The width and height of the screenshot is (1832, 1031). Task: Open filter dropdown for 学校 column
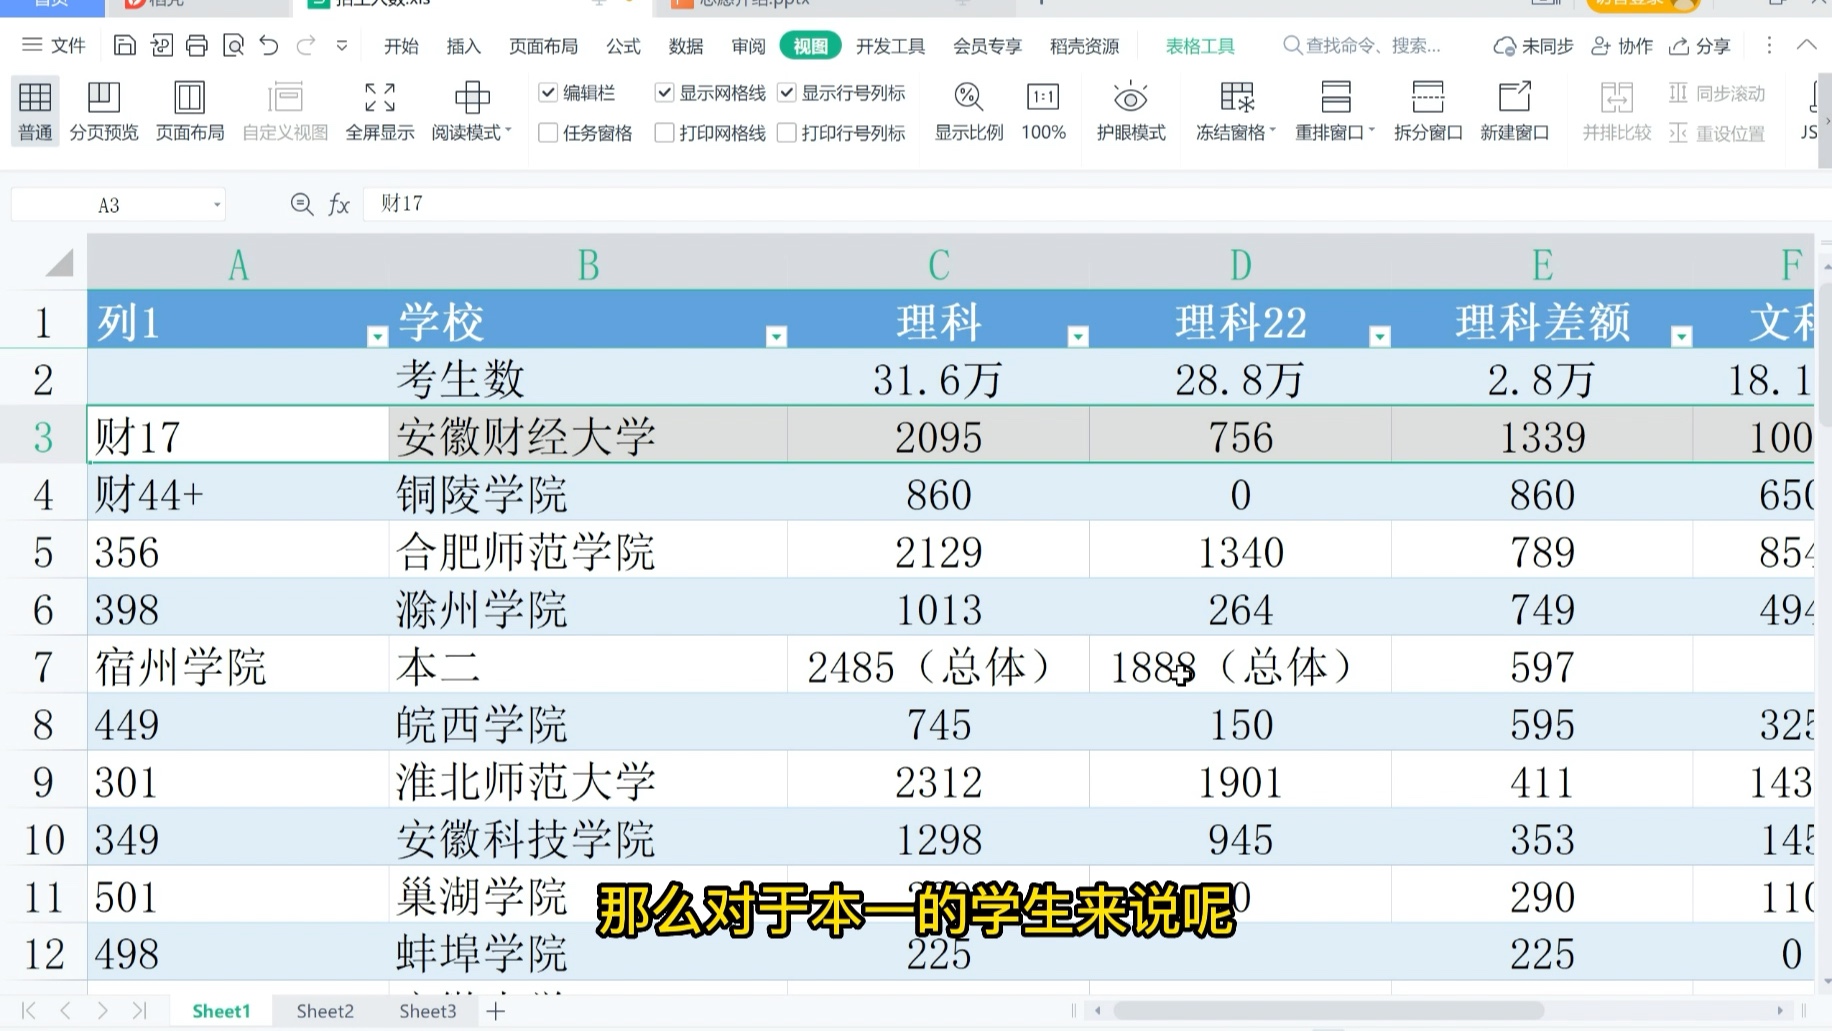pos(776,337)
